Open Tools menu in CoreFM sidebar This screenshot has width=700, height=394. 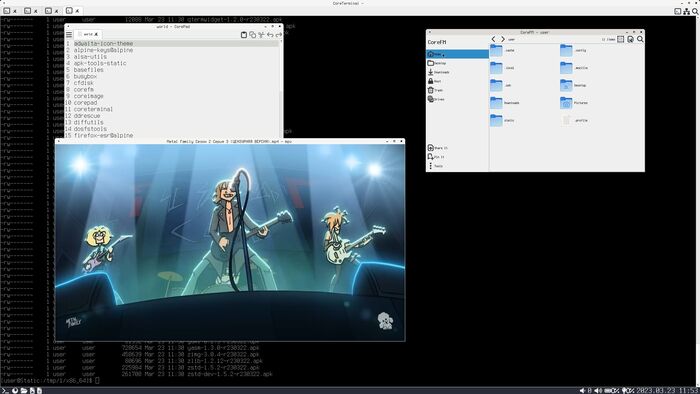click(x=436, y=166)
